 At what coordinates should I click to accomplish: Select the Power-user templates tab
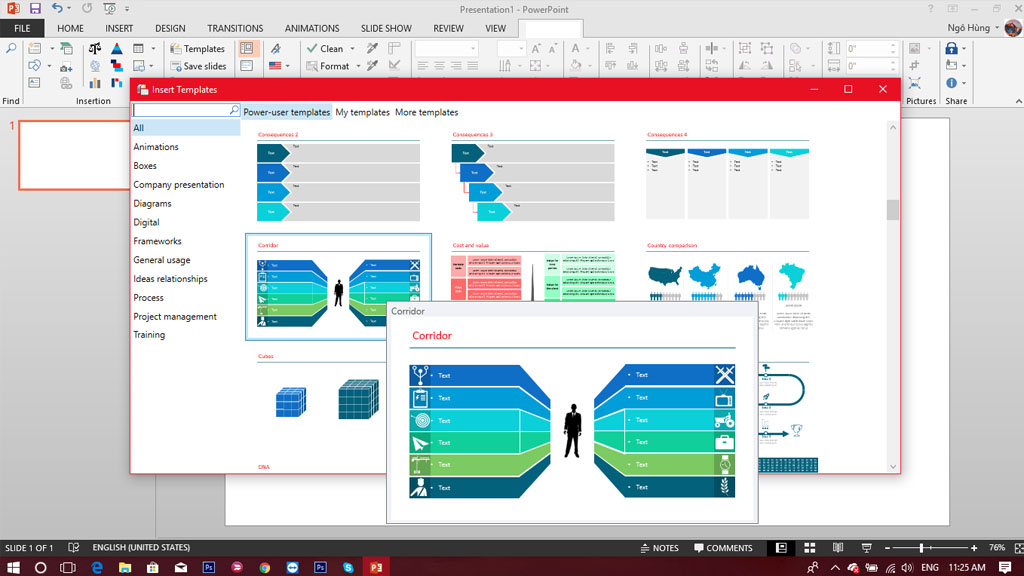tap(287, 112)
